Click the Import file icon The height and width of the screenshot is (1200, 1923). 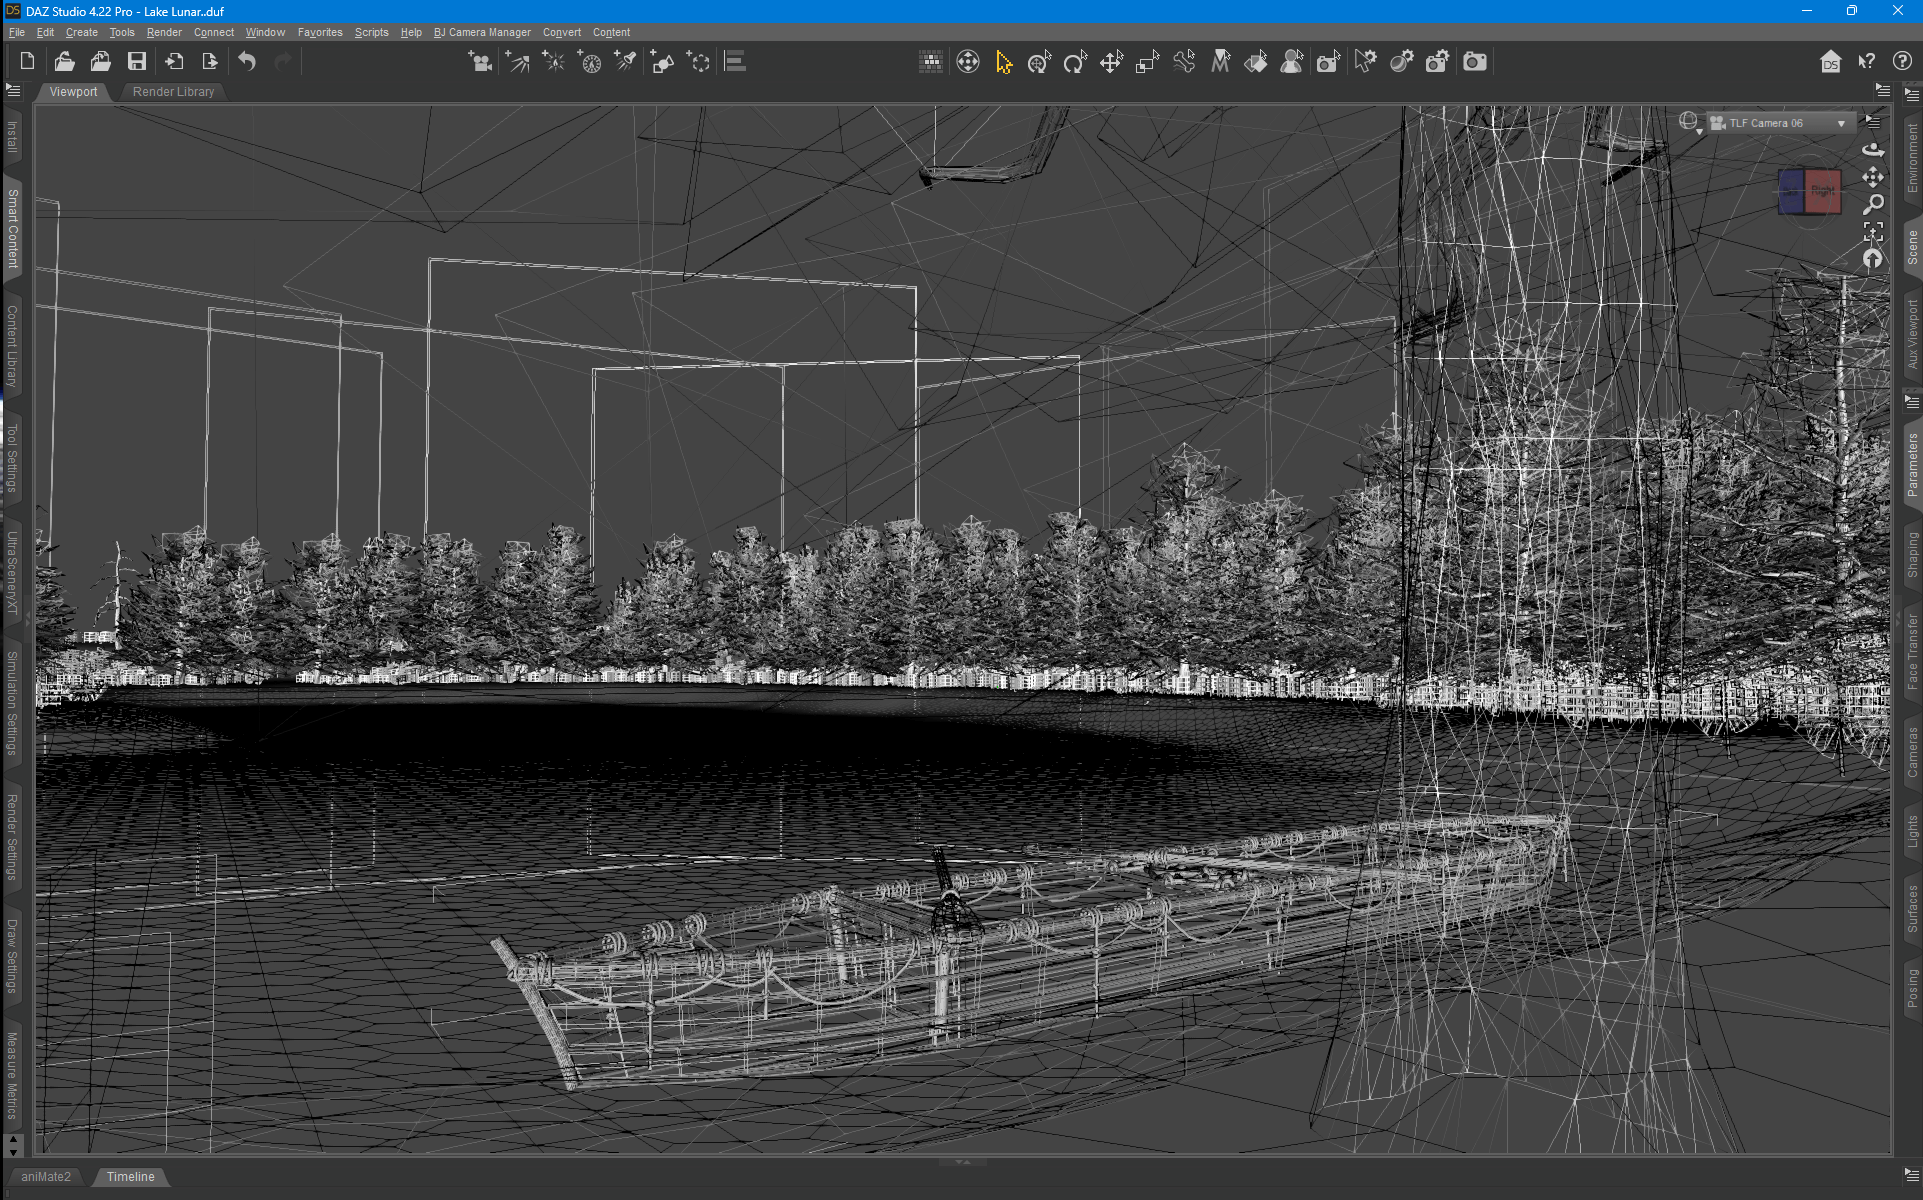(174, 62)
